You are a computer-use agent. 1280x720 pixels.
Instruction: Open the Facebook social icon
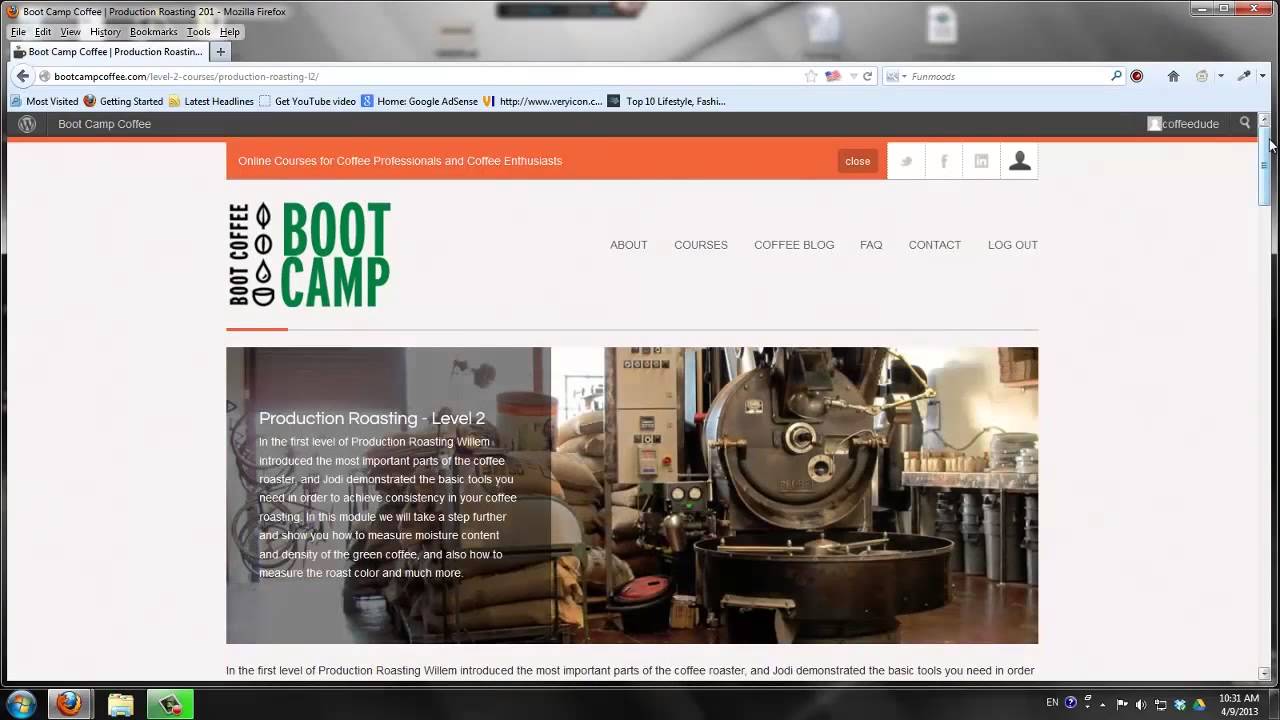[944, 161]
